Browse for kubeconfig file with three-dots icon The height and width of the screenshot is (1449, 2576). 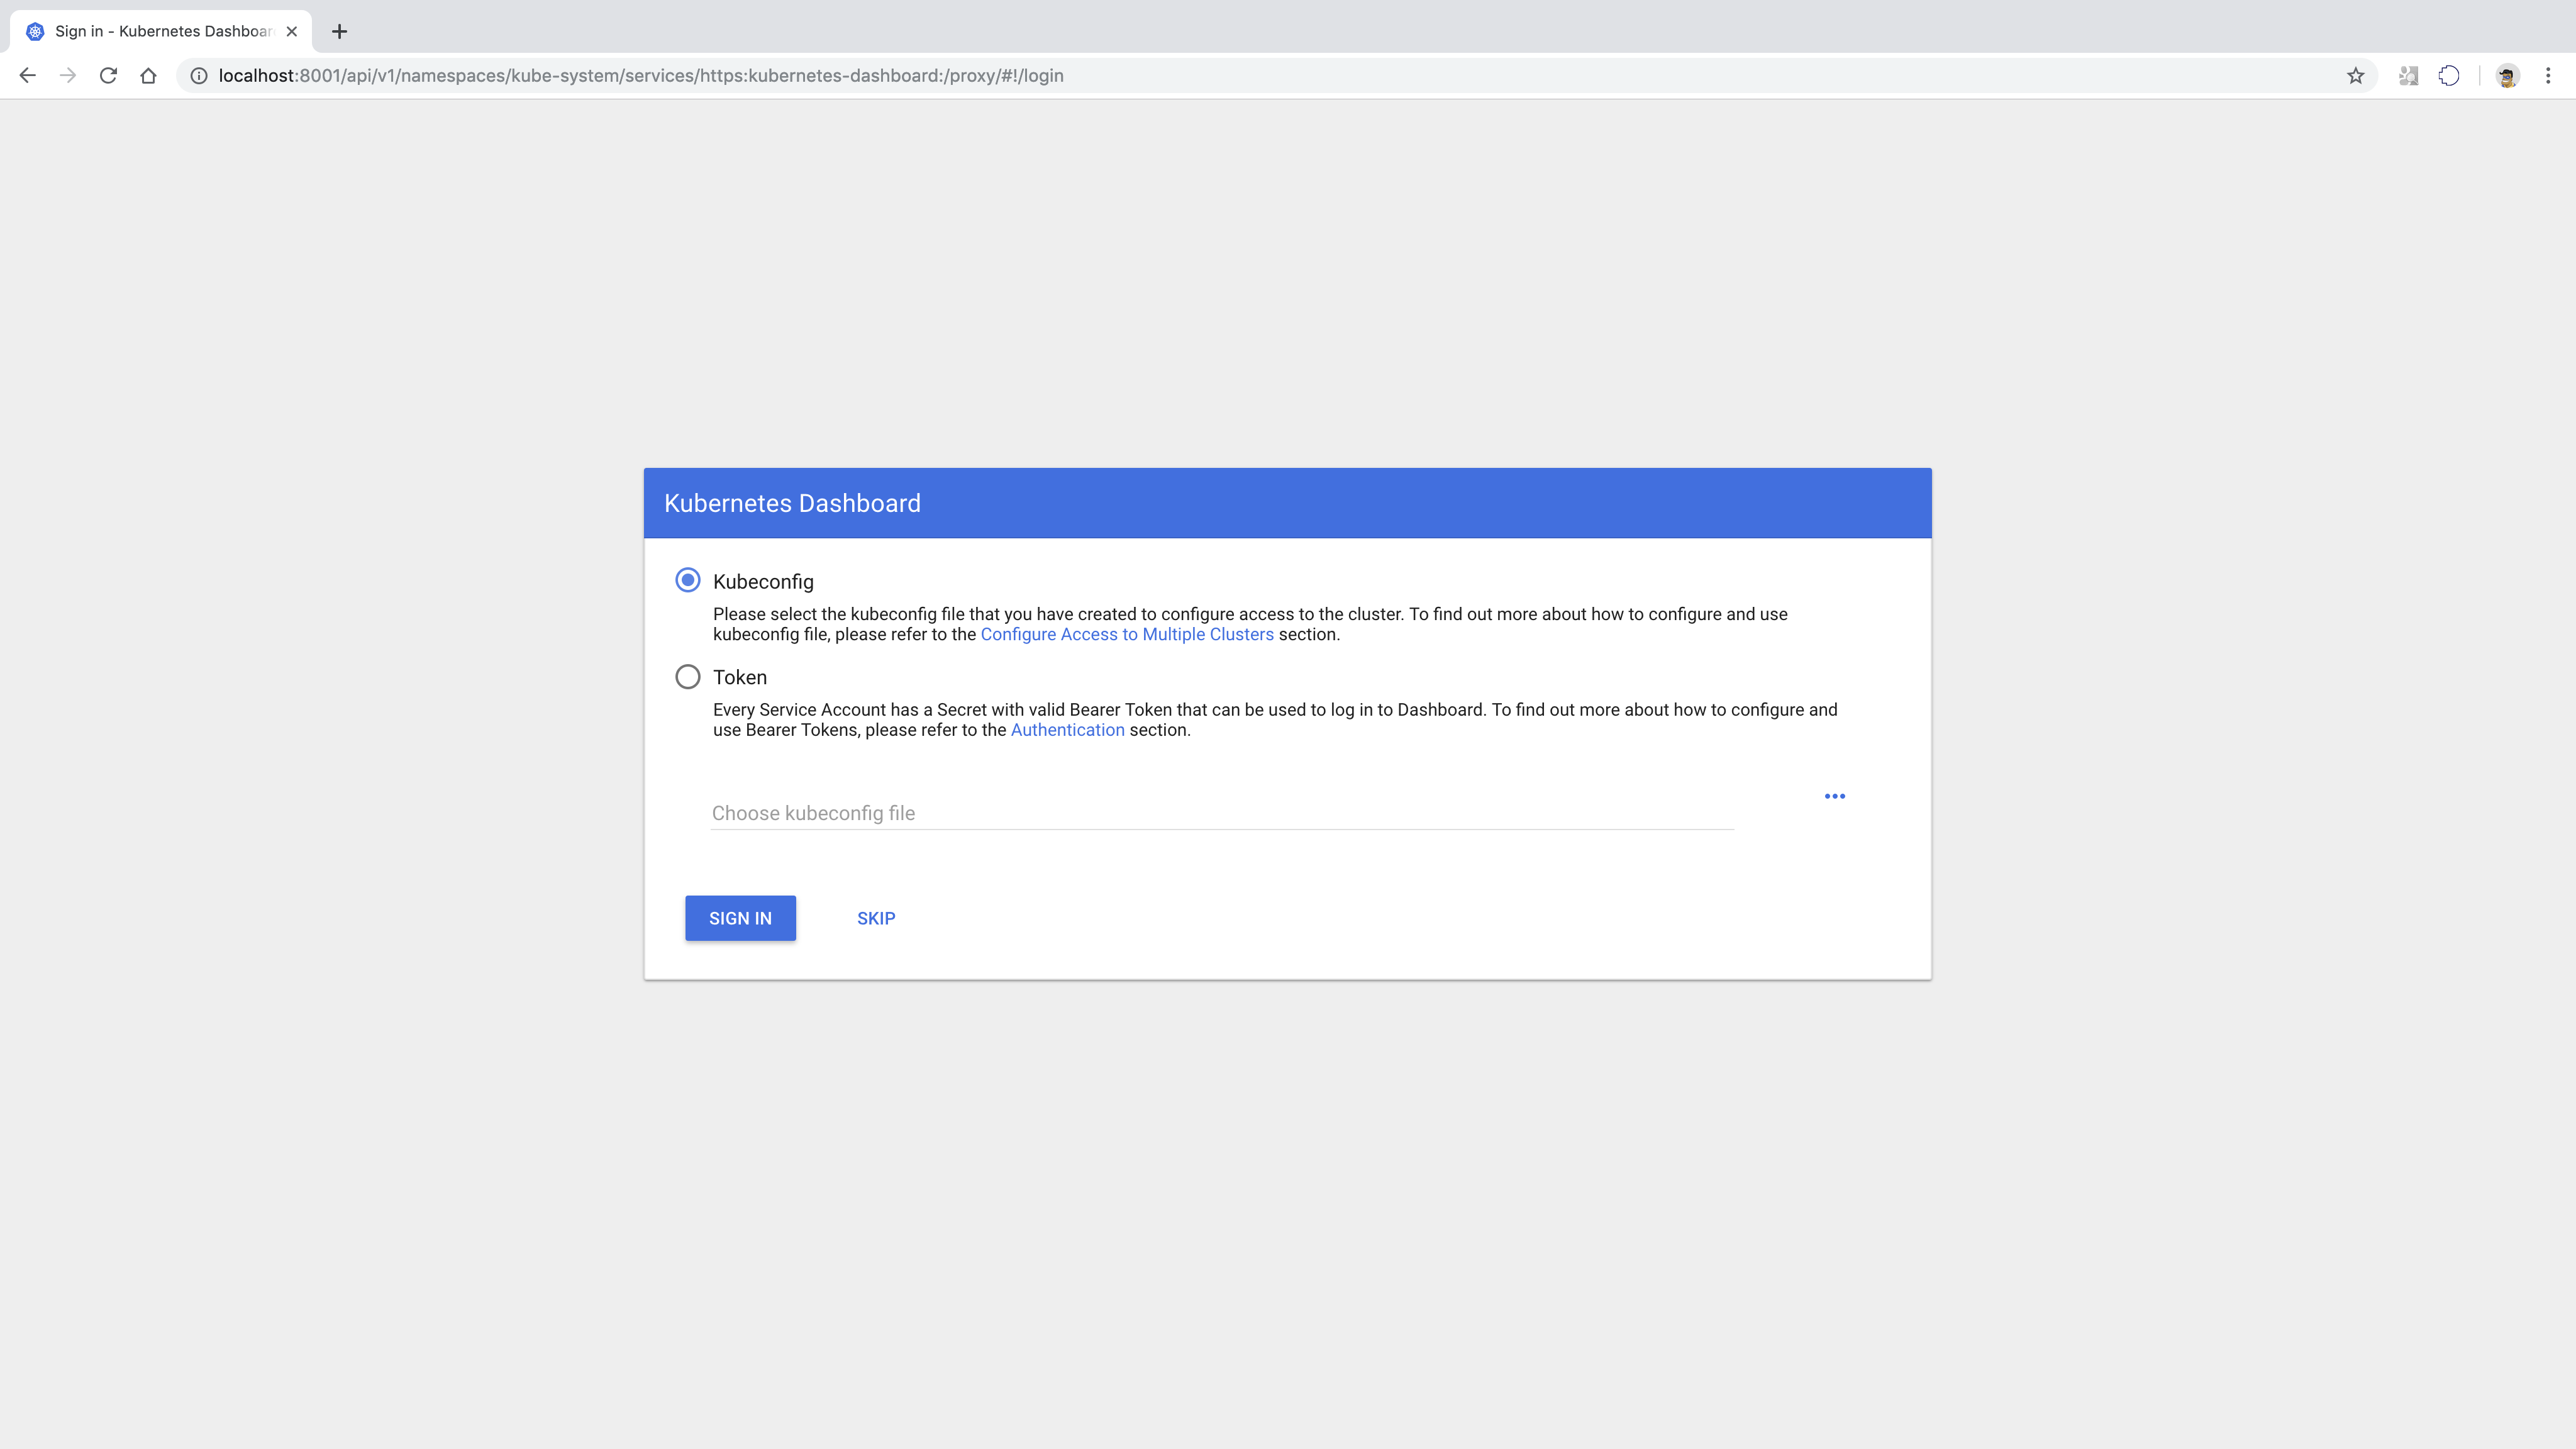[1834, 796]
